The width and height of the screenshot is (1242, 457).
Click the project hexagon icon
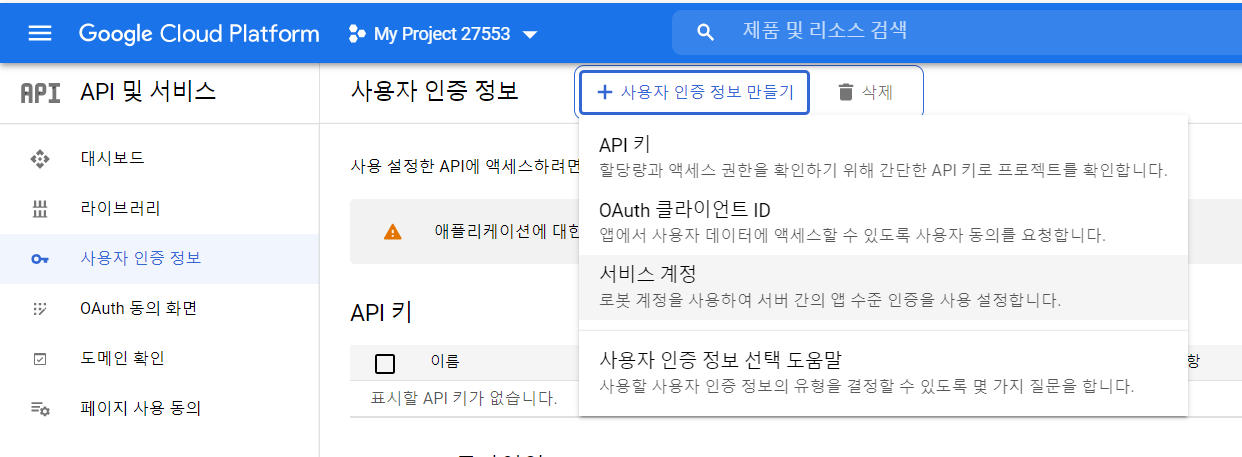coord(356,34)
